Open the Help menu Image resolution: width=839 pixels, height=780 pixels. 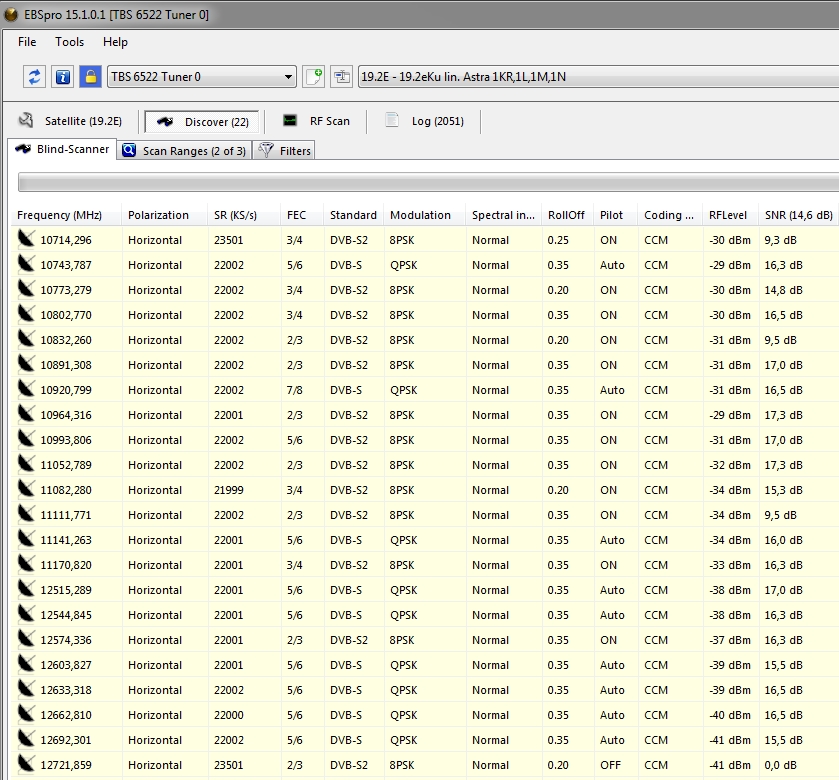pos(115,42)
